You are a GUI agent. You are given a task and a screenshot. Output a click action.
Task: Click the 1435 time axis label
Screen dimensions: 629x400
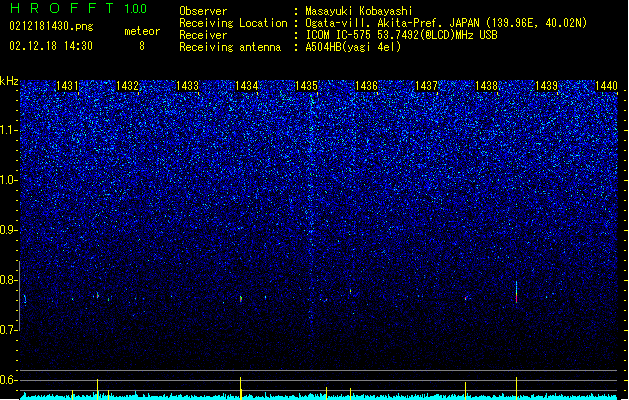306,86
